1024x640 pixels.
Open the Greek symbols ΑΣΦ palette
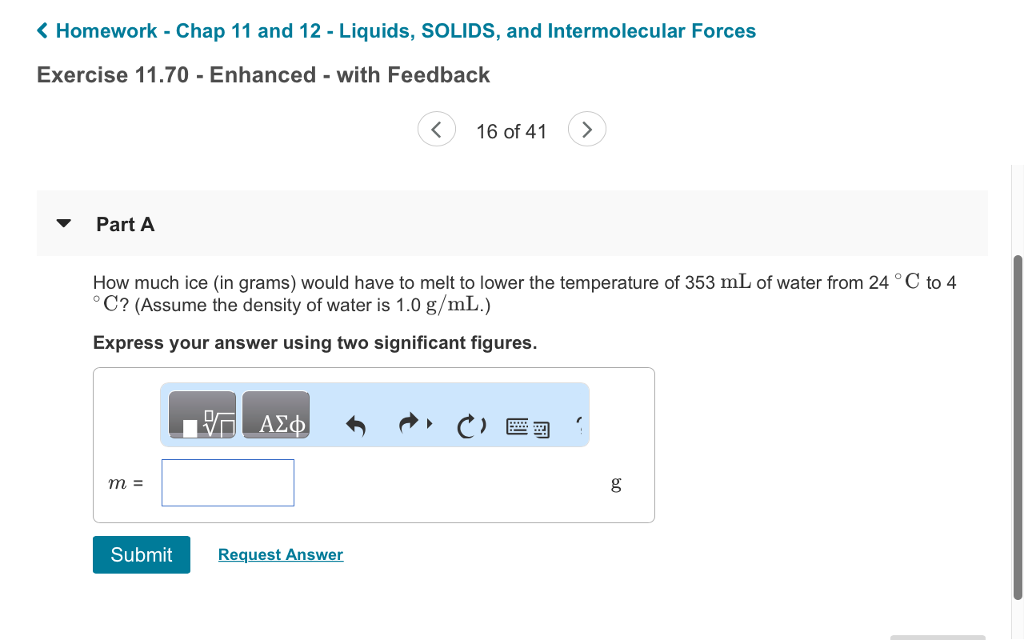pyautogui.click(x=274, y=415)
